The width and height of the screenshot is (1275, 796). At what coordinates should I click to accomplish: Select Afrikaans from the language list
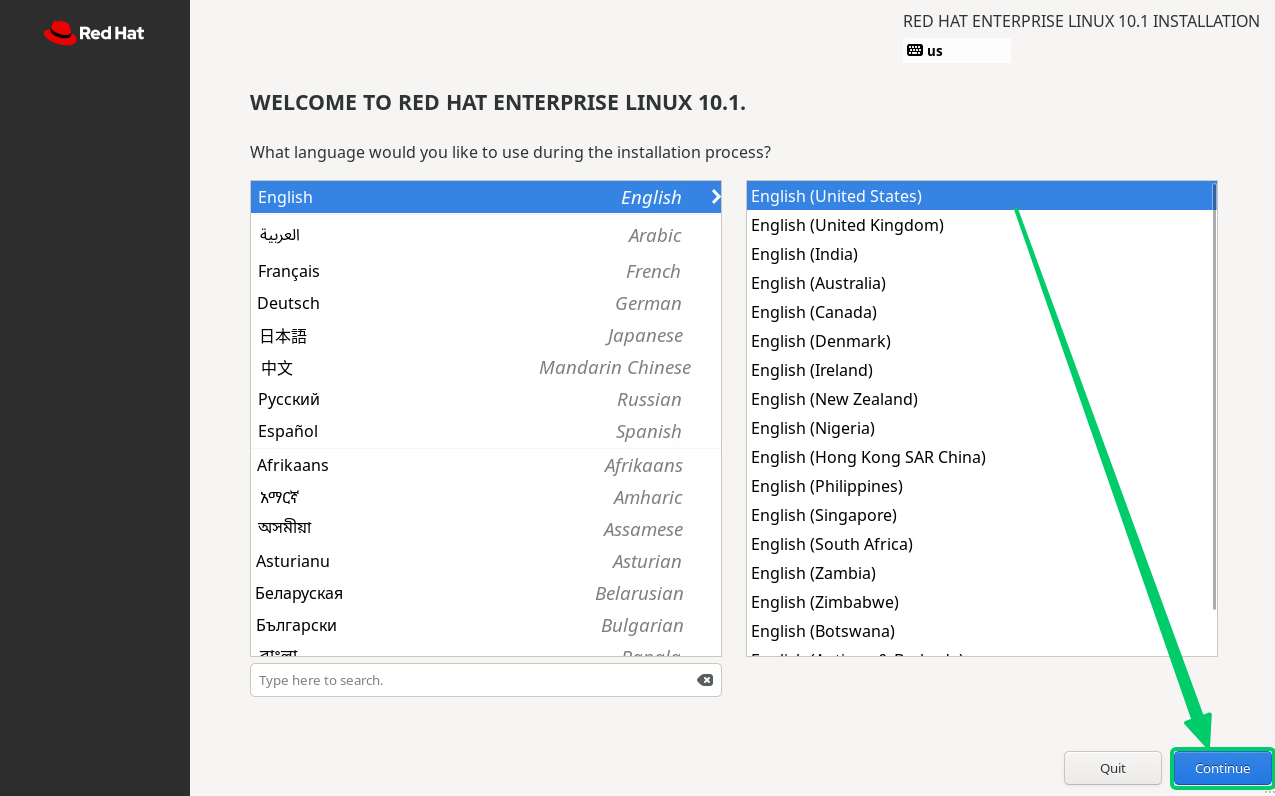tap(486, 465)
